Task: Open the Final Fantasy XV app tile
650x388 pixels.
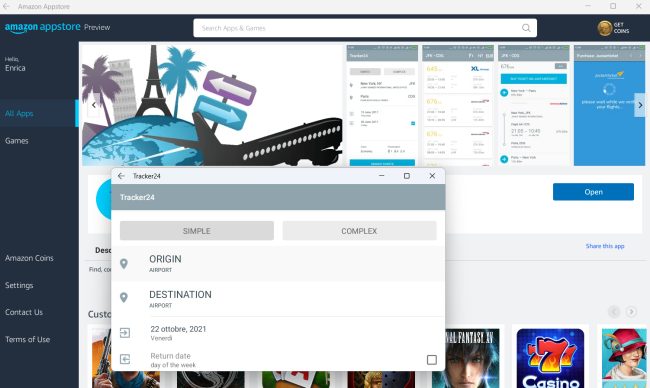Action: point(472,358)
